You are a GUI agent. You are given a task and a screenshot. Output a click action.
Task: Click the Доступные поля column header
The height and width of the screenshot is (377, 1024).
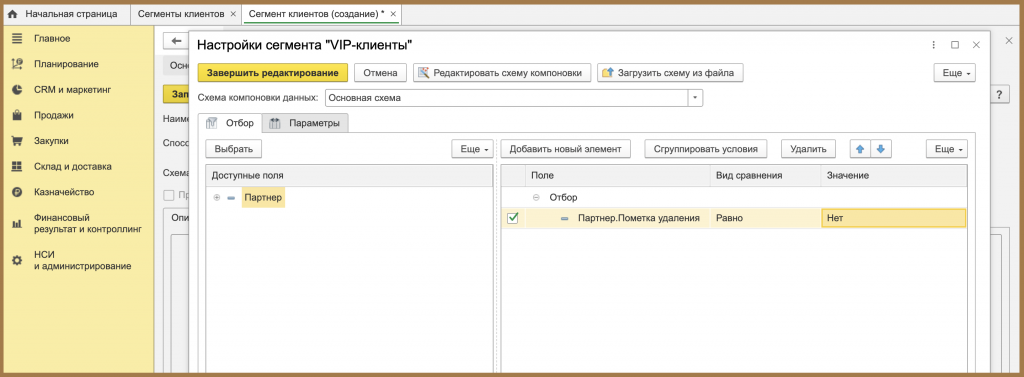(x=349, y=176)
